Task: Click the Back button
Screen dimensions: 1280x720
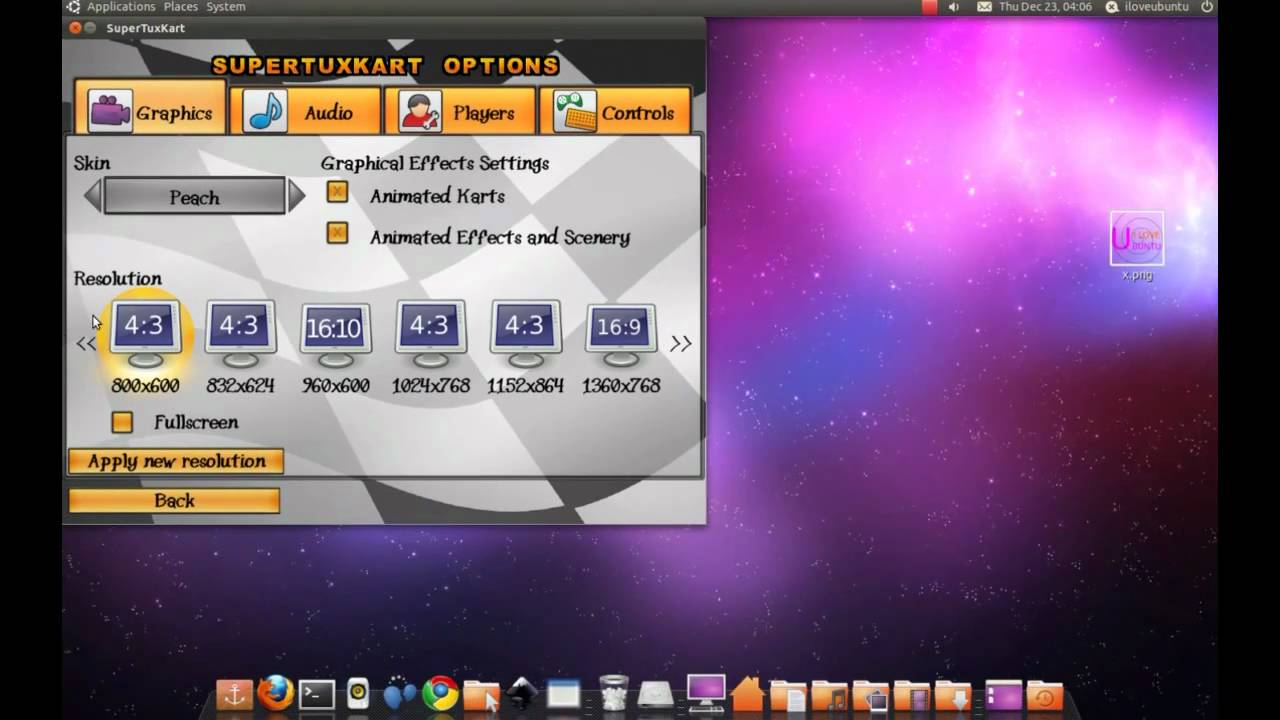Action: 174,501
